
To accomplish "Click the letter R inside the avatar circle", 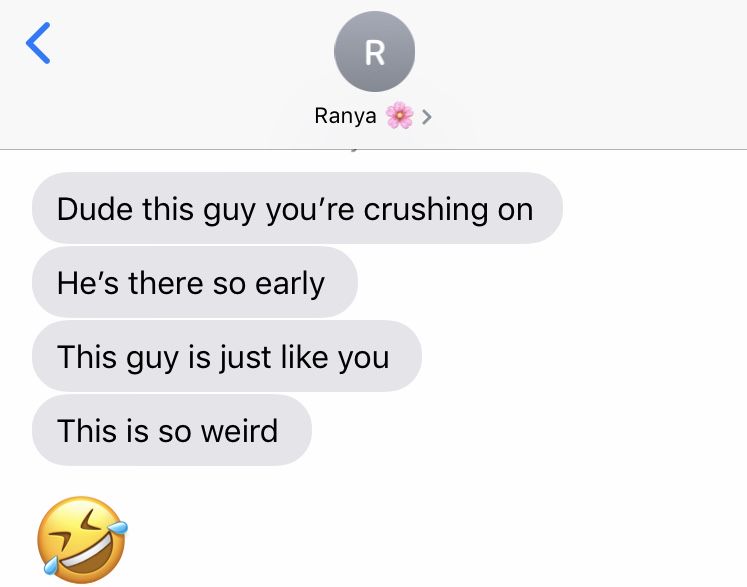I will tap(374, 52).
